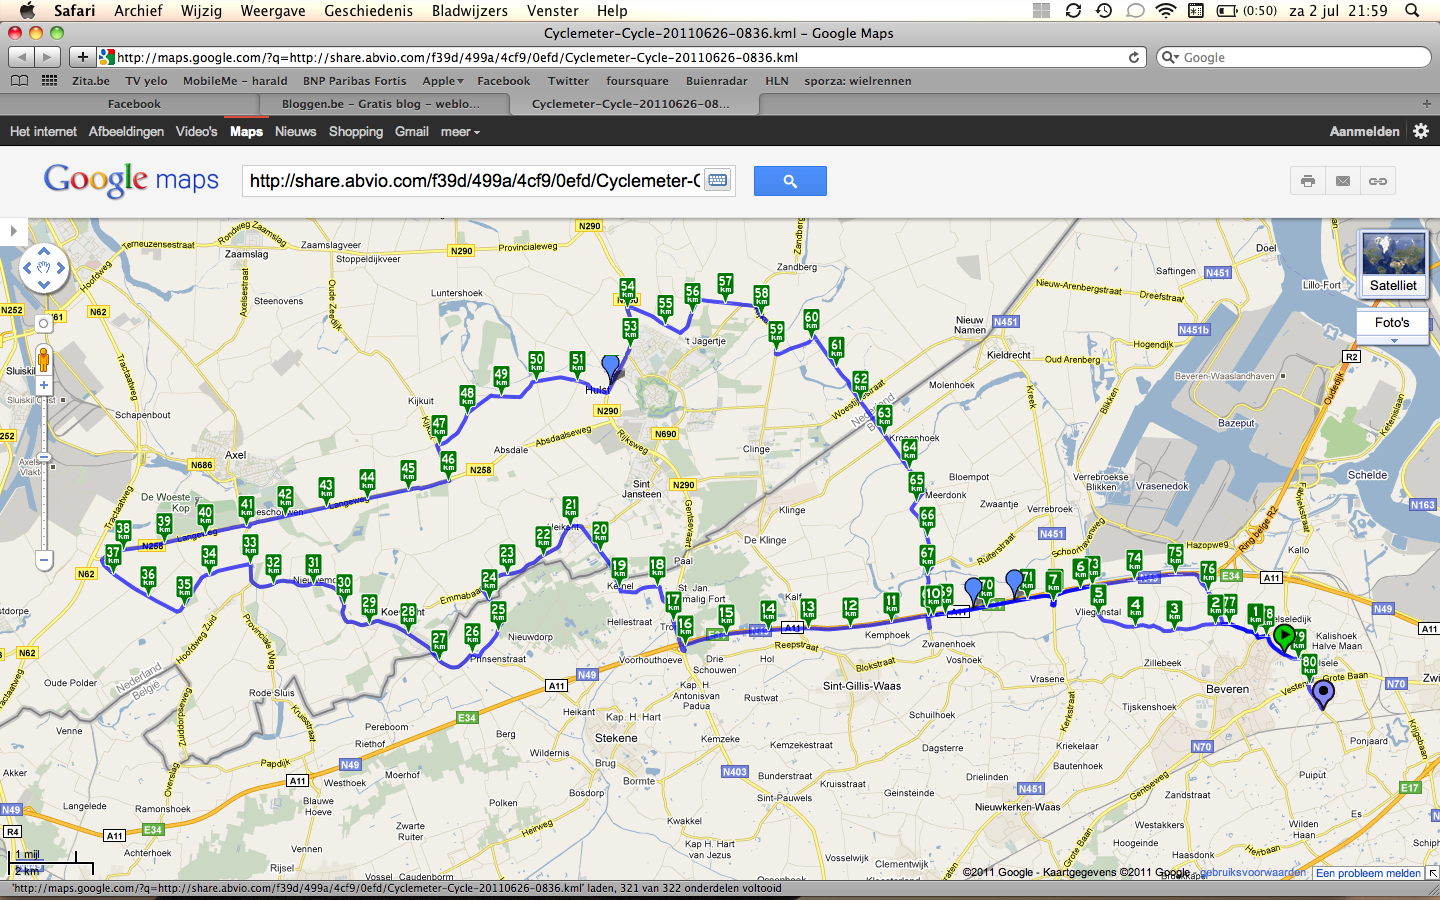Select the Cyclemeter-Cycle tab

(635, 104)
